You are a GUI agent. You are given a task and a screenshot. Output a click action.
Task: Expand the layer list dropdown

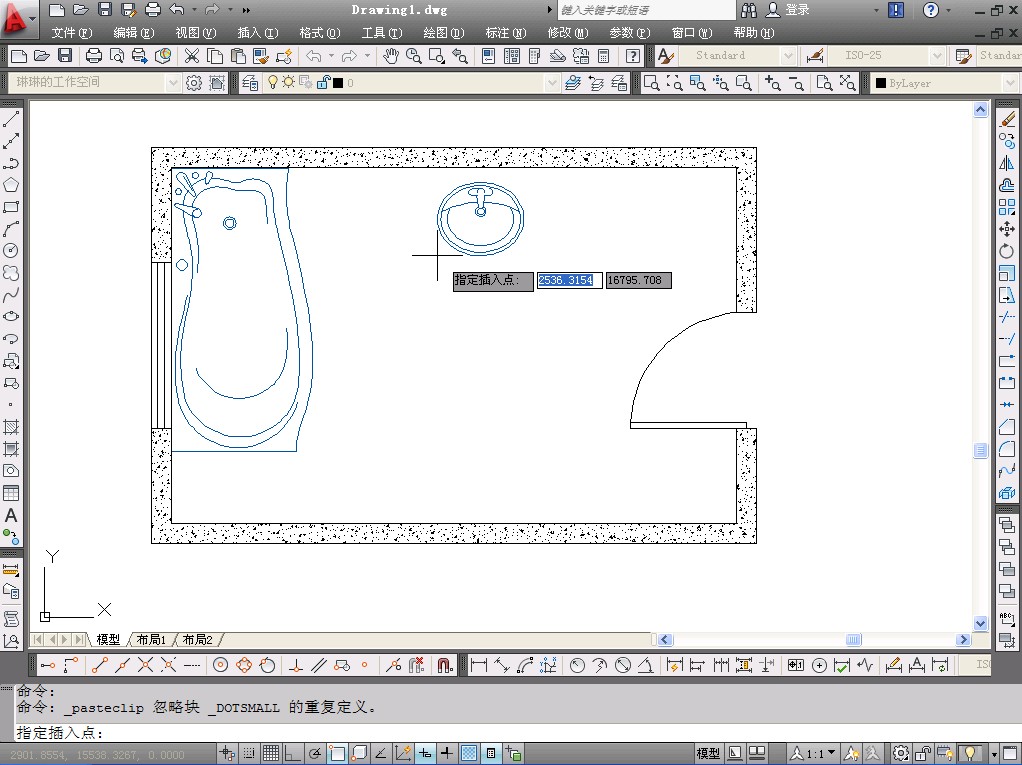551,83
